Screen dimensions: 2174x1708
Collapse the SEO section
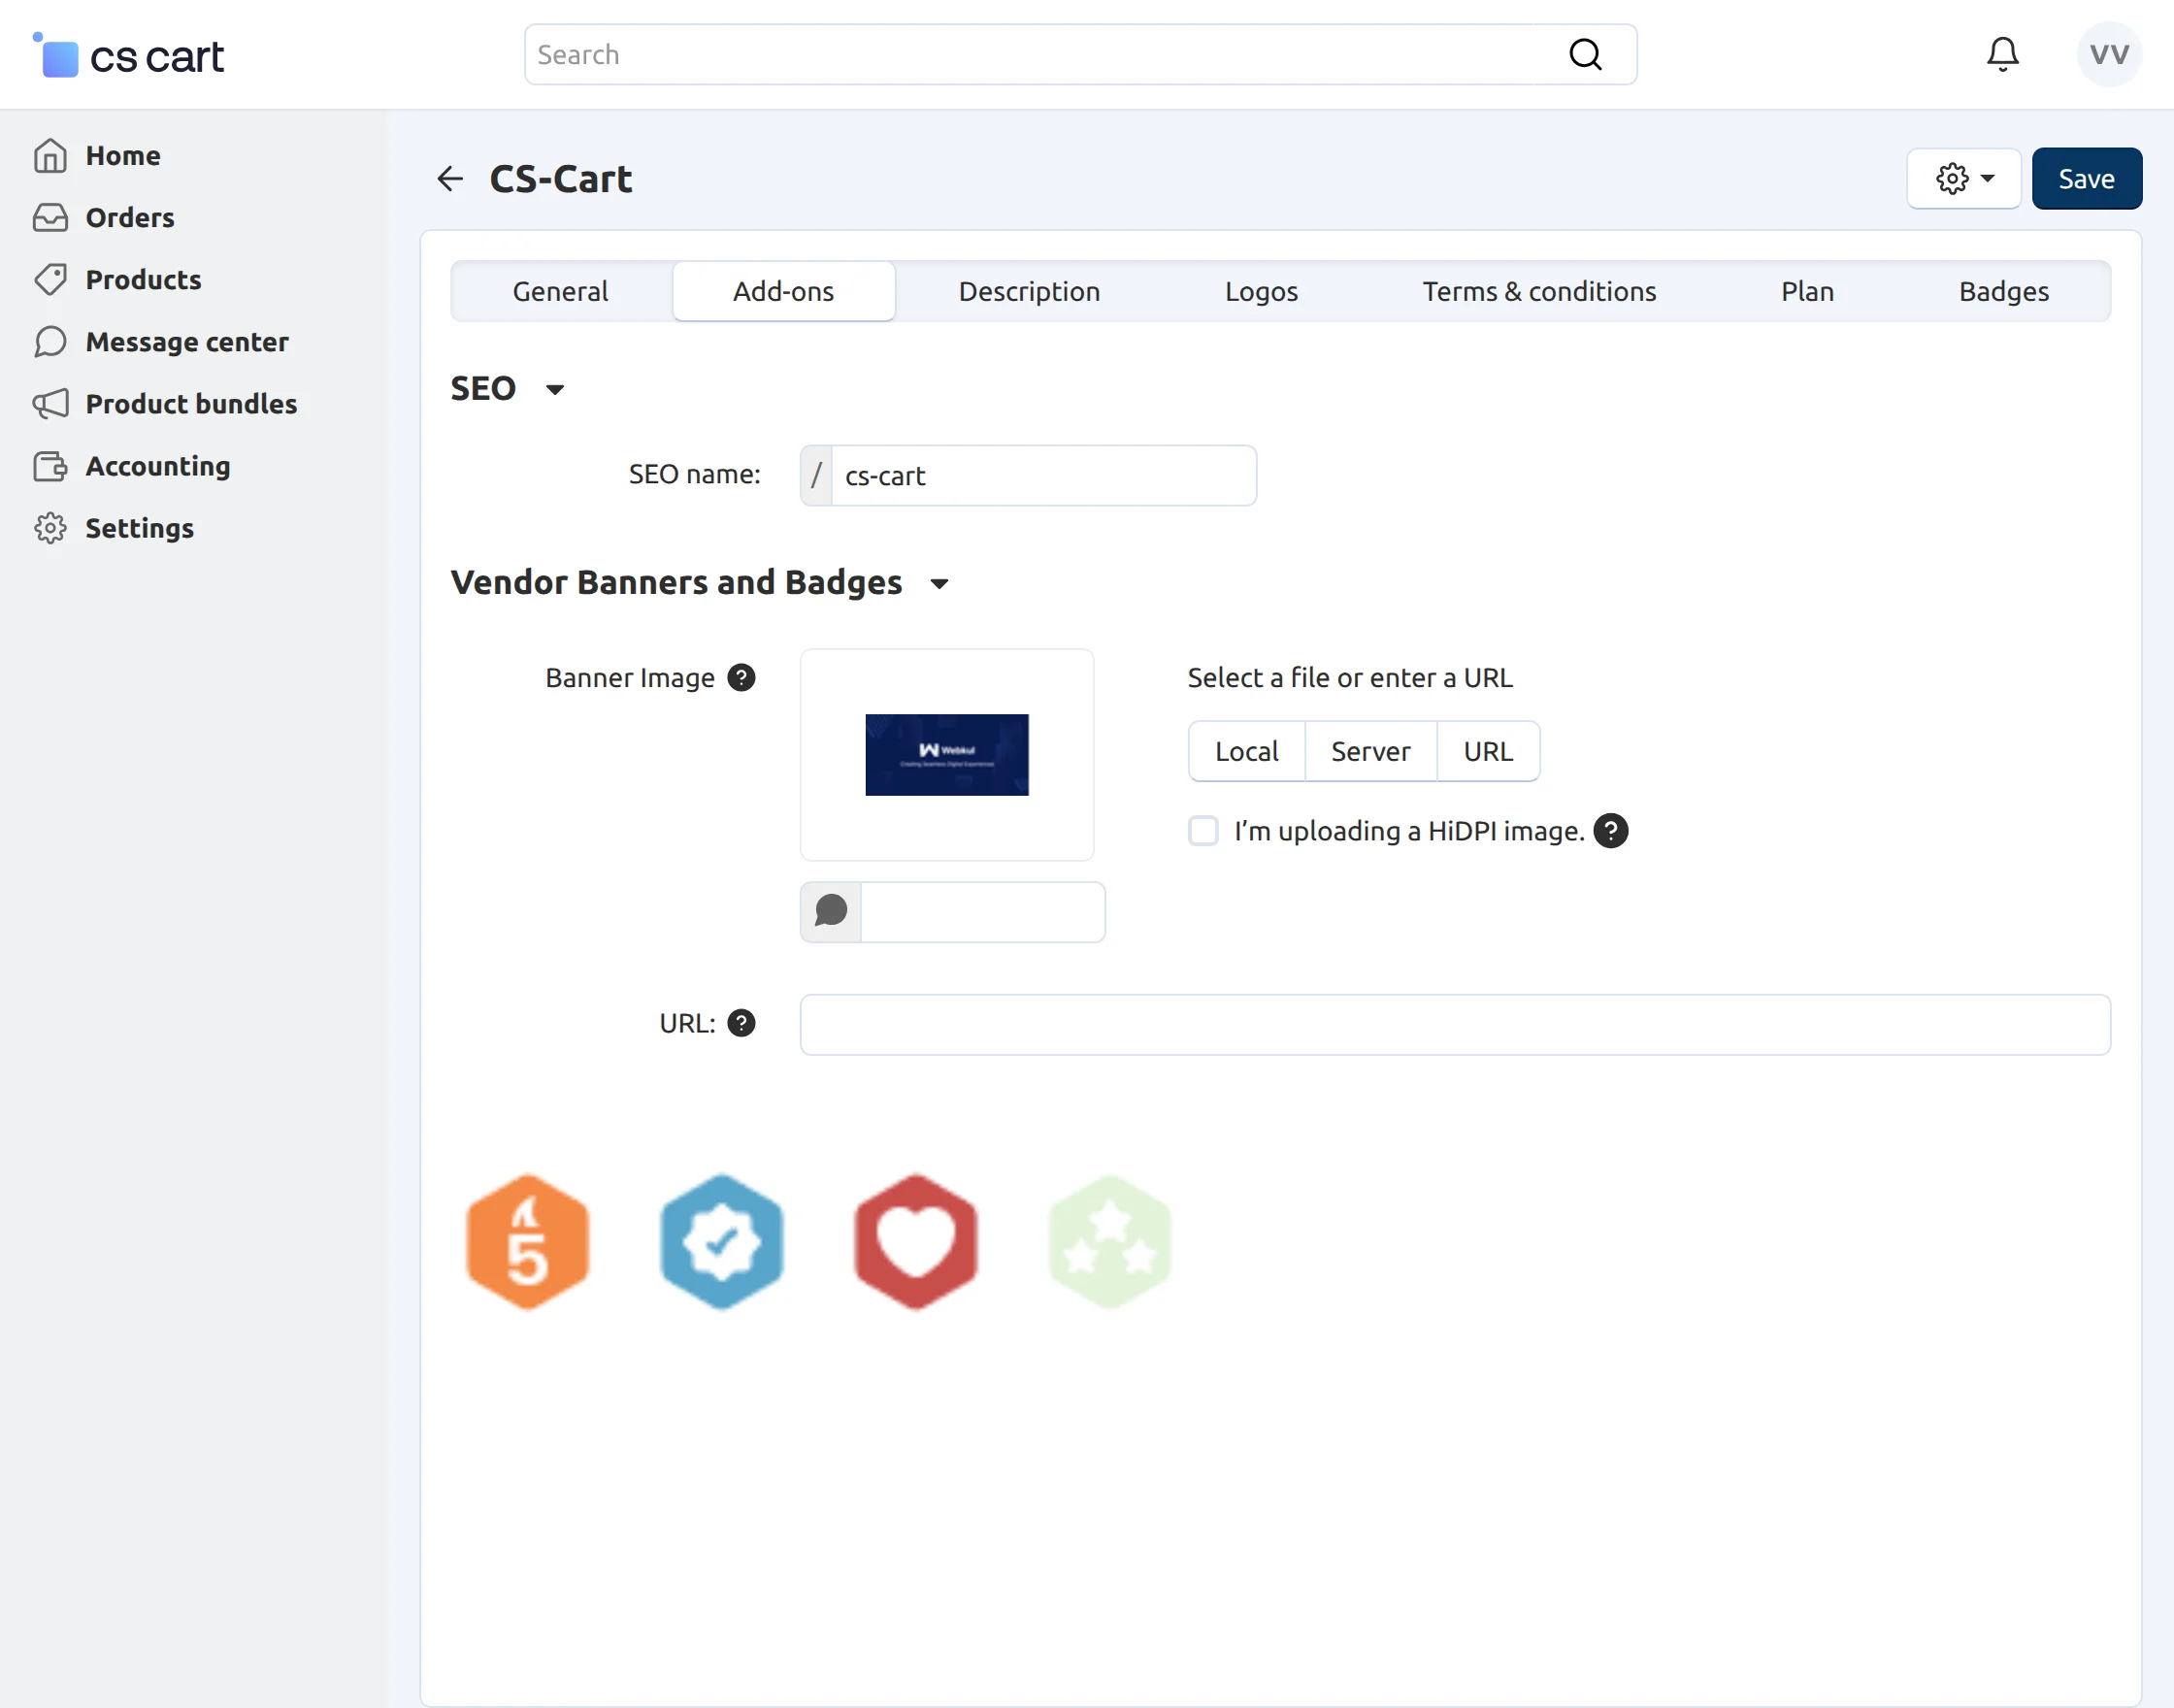pyautogui.click(x=555, y=389)
